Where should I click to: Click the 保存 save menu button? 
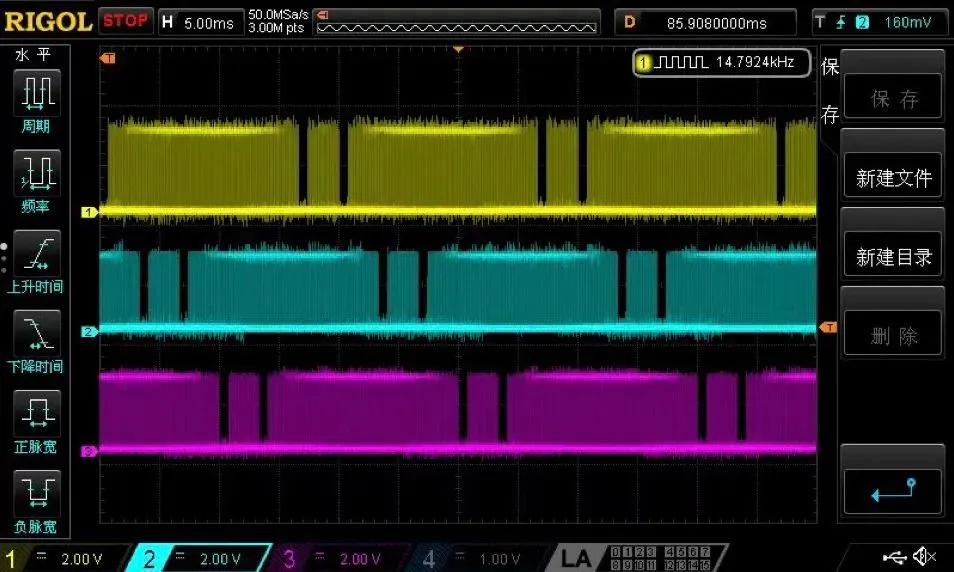[x=893, y=96]
